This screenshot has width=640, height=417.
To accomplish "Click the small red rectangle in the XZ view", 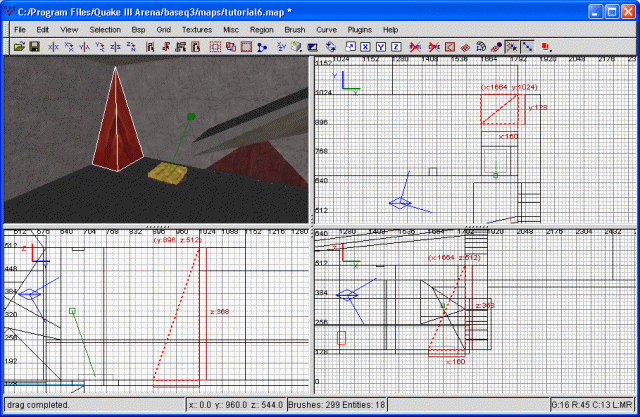I will (342, 338).
